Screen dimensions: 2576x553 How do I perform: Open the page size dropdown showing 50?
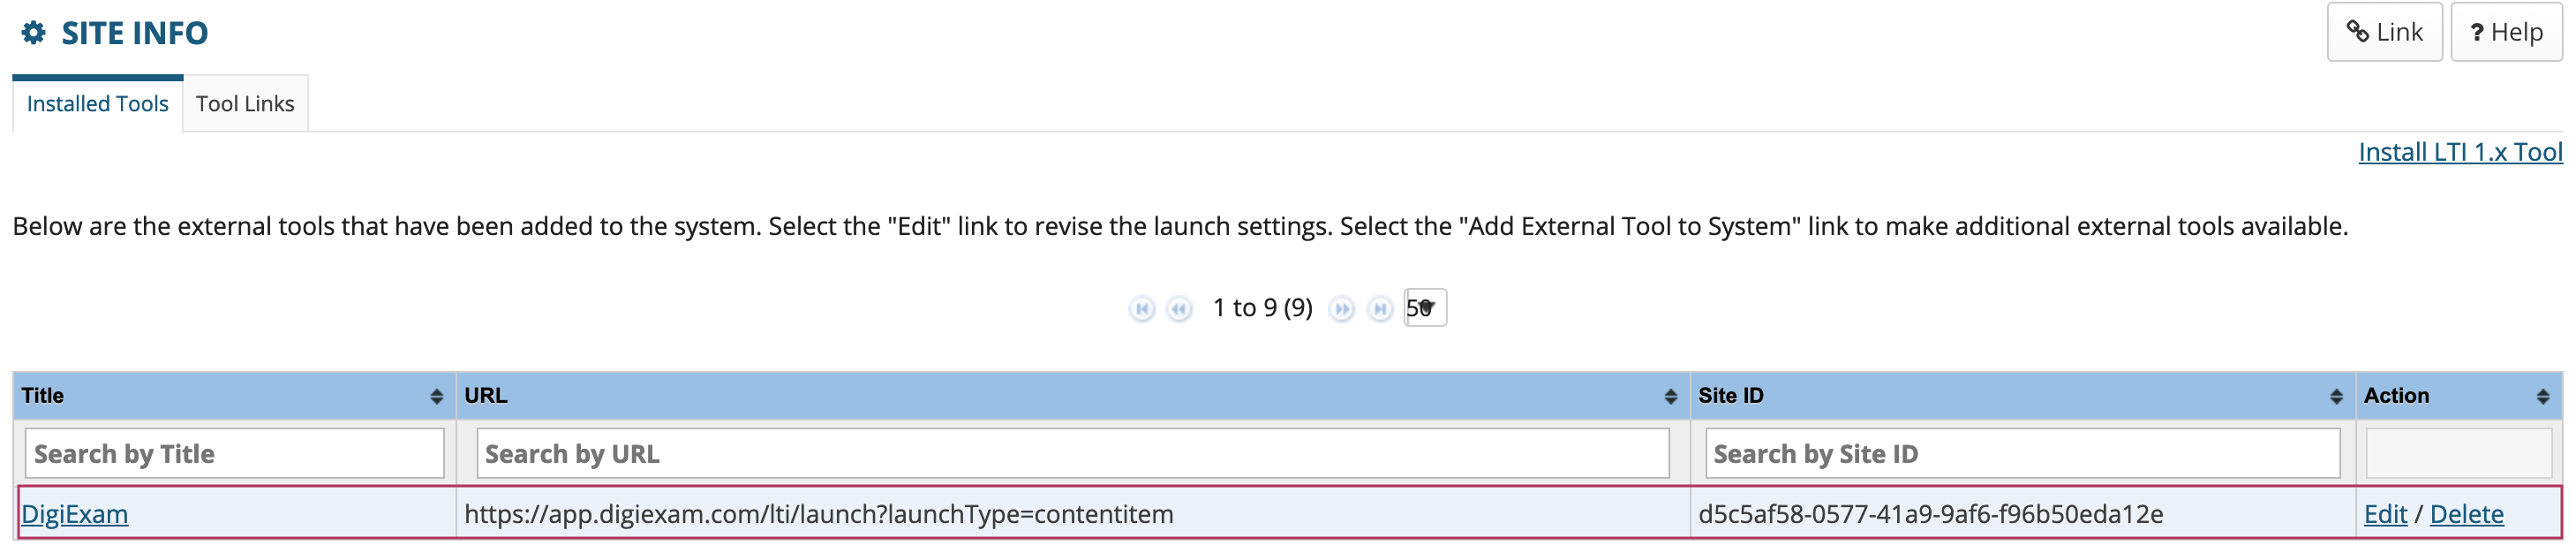[1425, 308]
